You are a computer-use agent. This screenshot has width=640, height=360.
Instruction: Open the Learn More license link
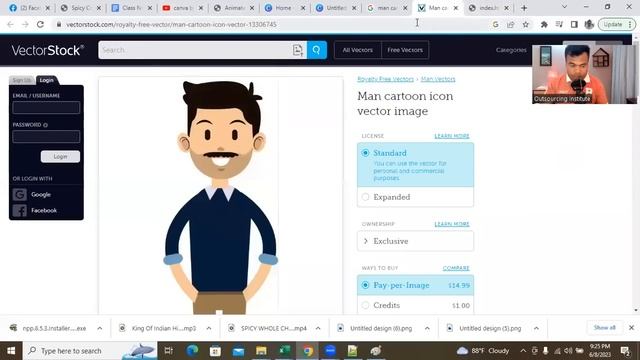click(452, 136)
